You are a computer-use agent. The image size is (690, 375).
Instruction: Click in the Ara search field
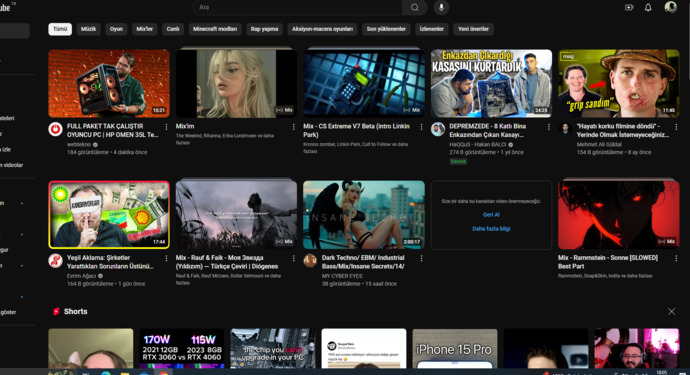[x=297, y=7]
